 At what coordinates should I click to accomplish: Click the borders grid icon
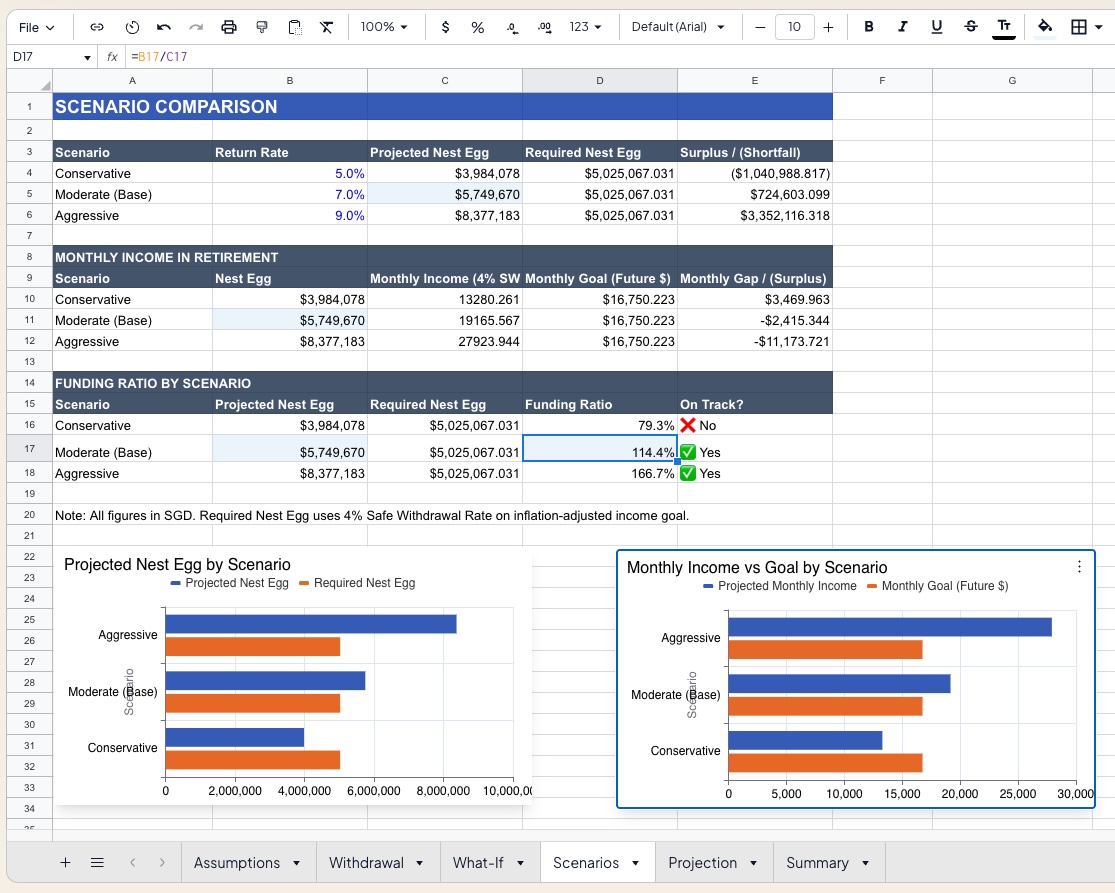point(1079,27)
